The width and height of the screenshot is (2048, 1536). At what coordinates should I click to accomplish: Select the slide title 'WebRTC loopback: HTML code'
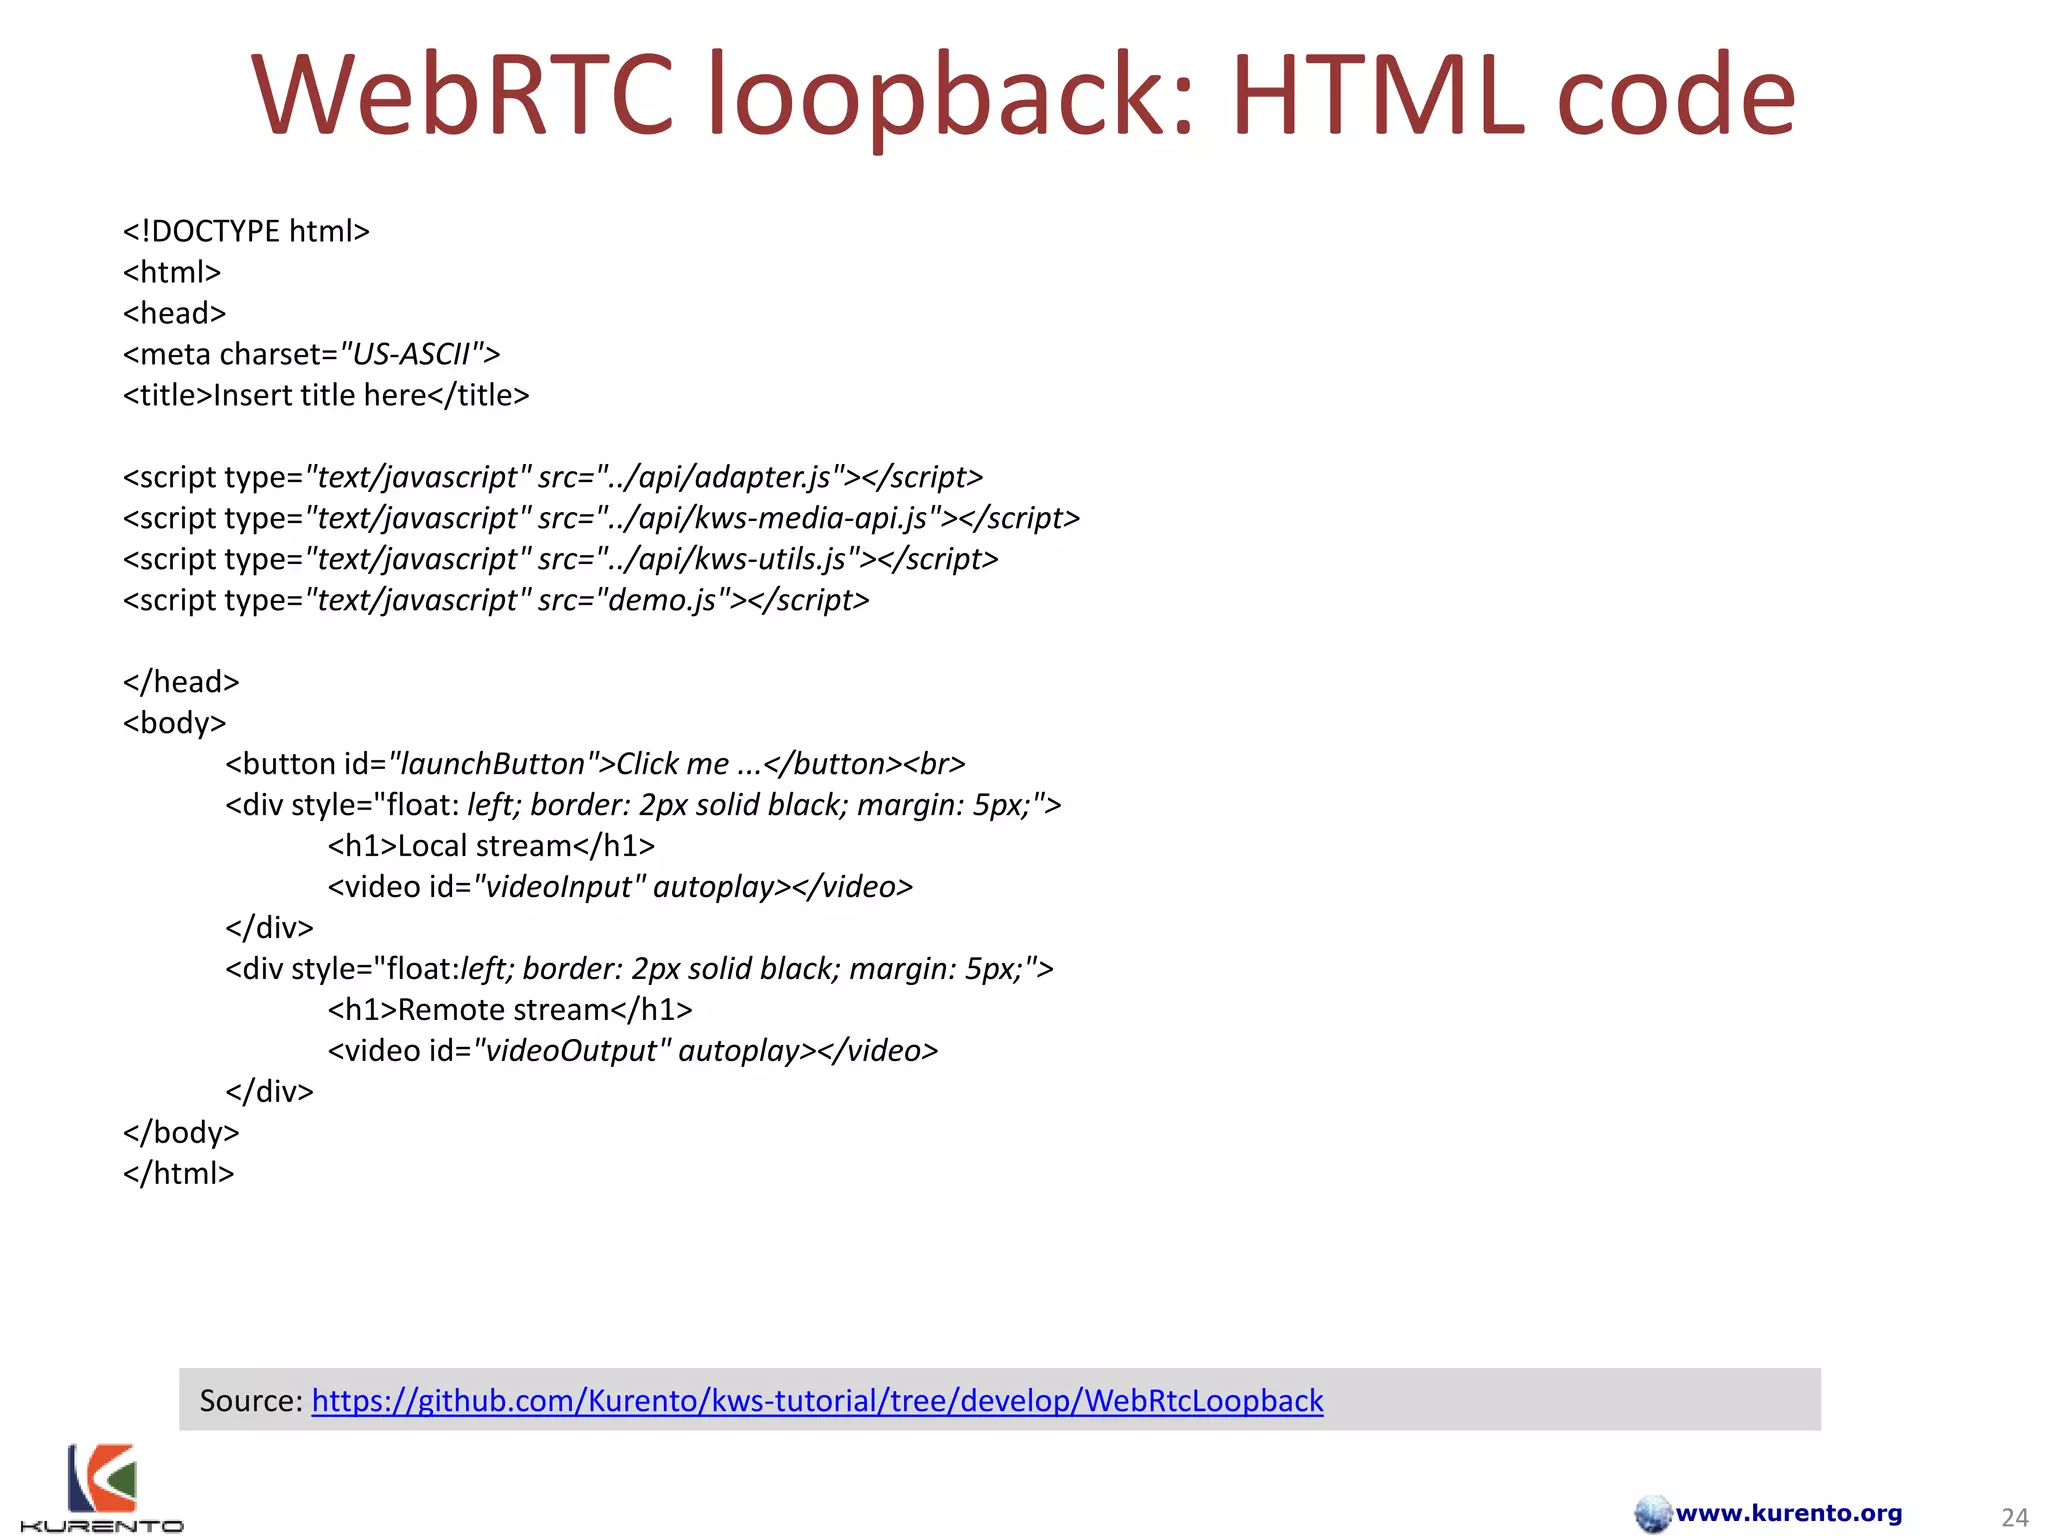1023,95
